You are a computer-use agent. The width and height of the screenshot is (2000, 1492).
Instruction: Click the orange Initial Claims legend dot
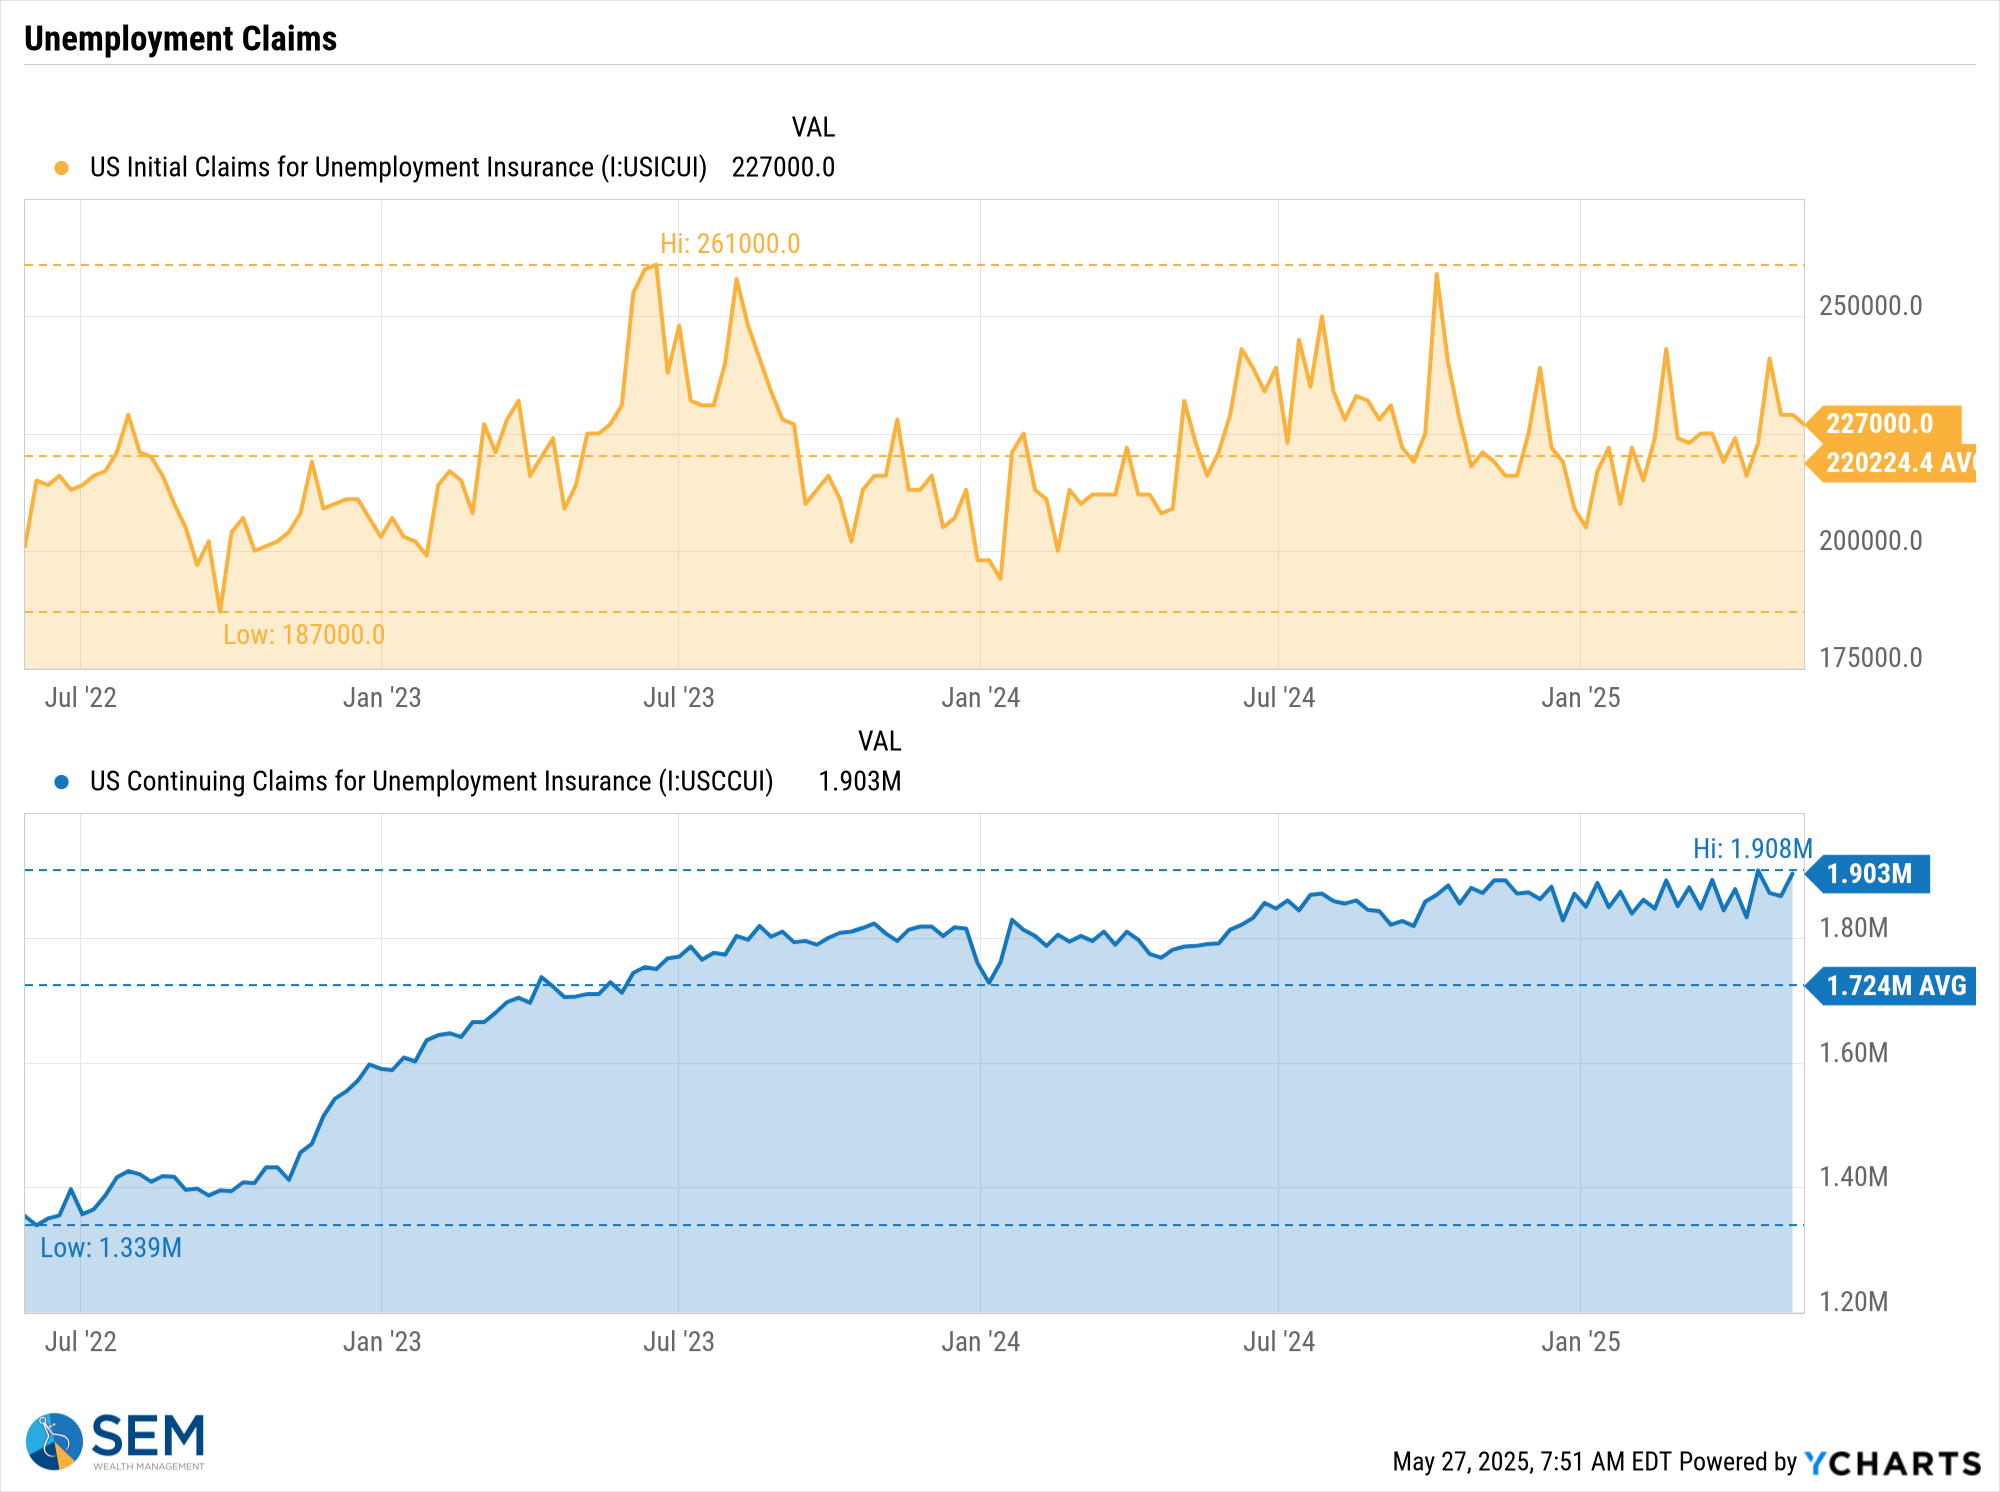(x=61, y=168)
